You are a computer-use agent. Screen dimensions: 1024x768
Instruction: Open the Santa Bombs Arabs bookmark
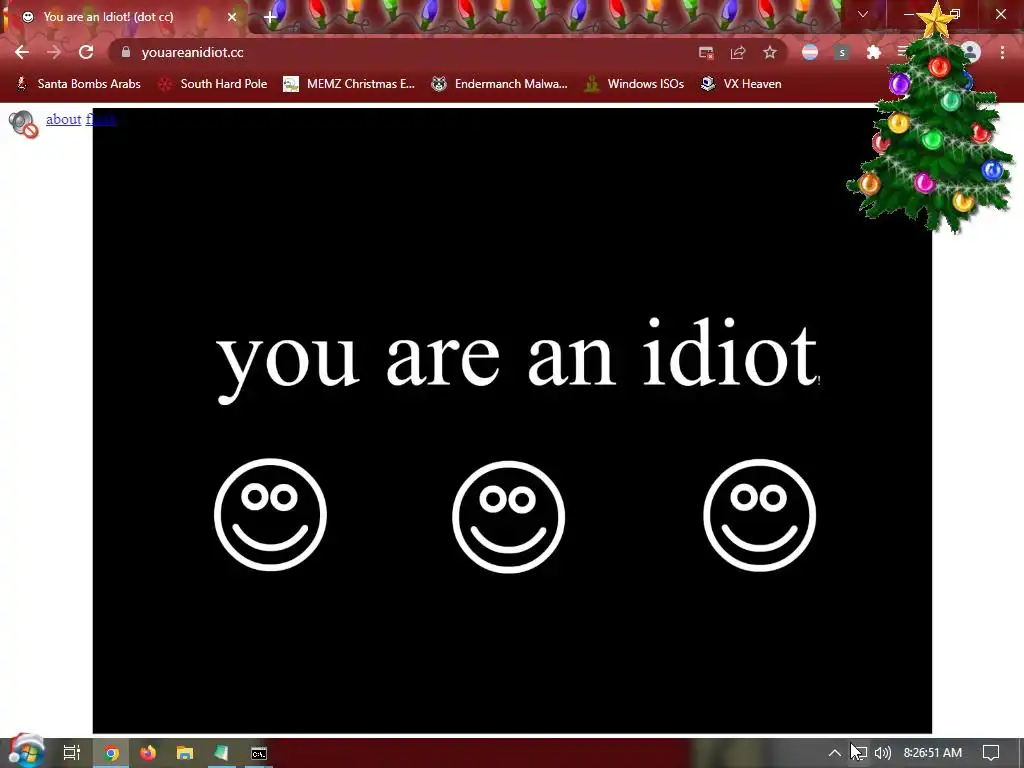(78, 84)
